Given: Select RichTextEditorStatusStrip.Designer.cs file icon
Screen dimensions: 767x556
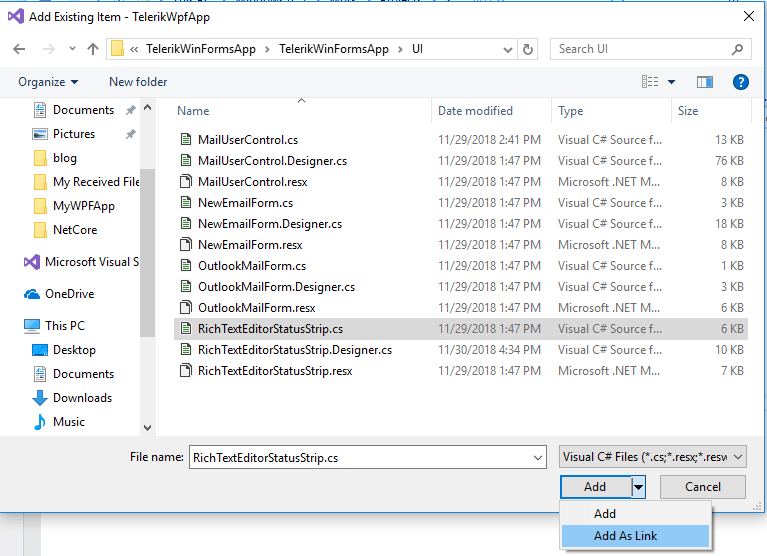Looking at the screenshot, I should pos(186,350).
